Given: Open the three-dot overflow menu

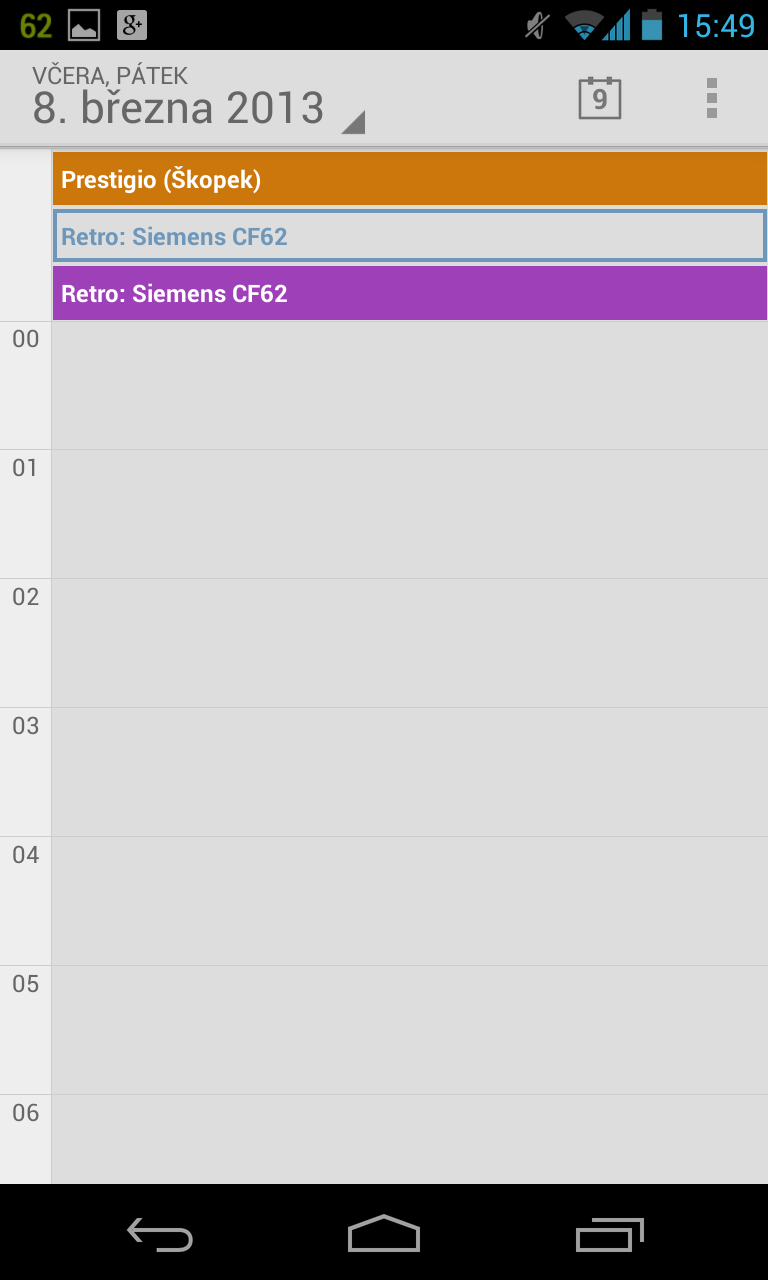Looking at the screenshot, I should coord(711,98).
